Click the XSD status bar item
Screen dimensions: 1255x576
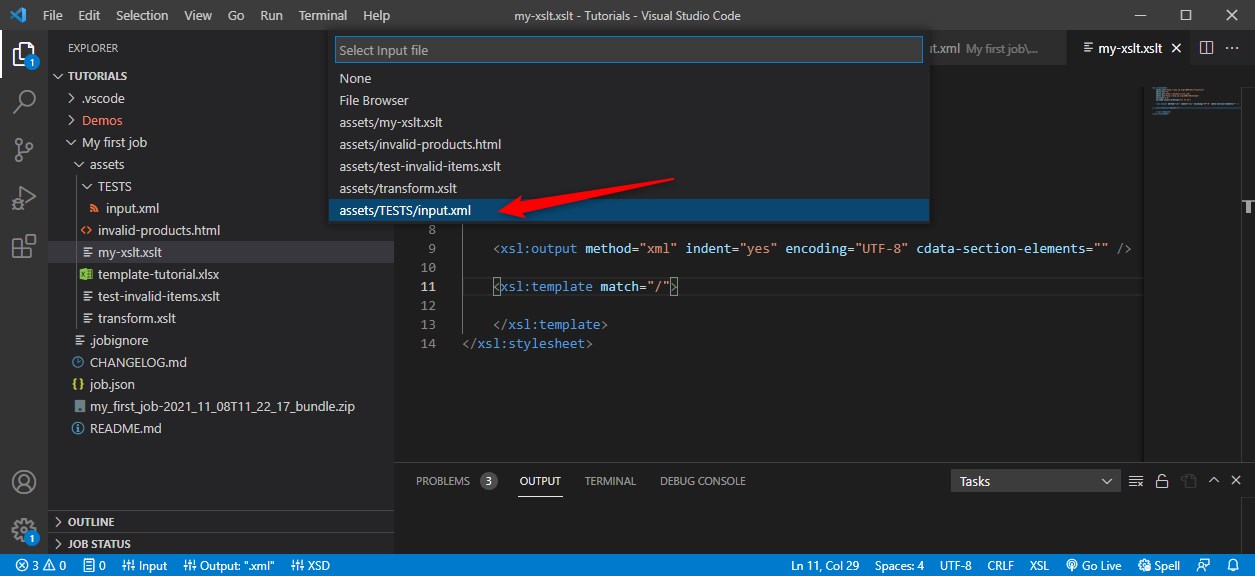(x=310, y=565)
